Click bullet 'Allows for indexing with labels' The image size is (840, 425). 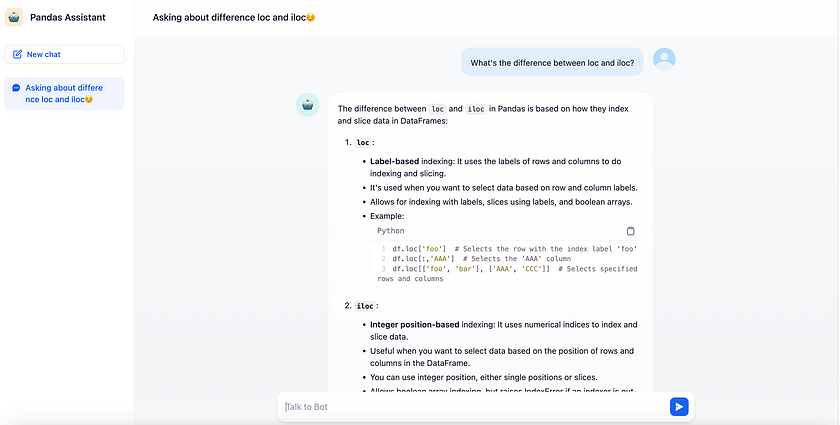pyautogui.click(x=501, y=202)
